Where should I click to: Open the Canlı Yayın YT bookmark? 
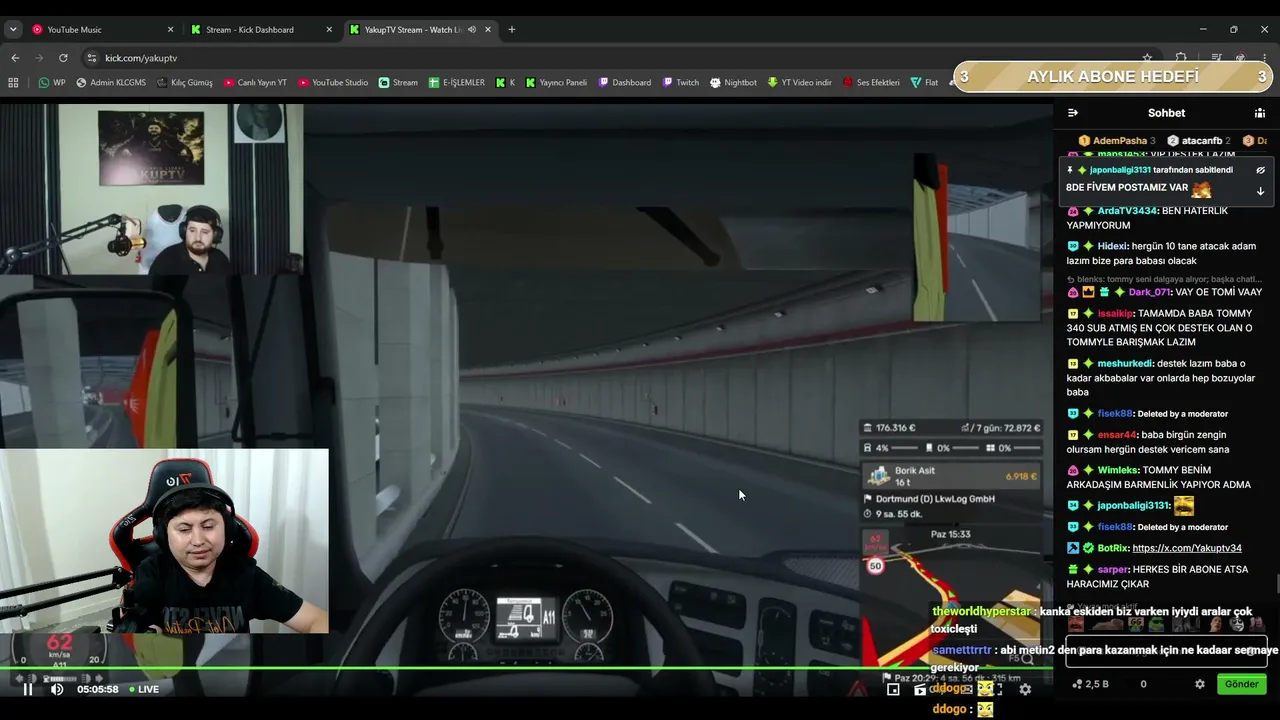click(255, 83)
